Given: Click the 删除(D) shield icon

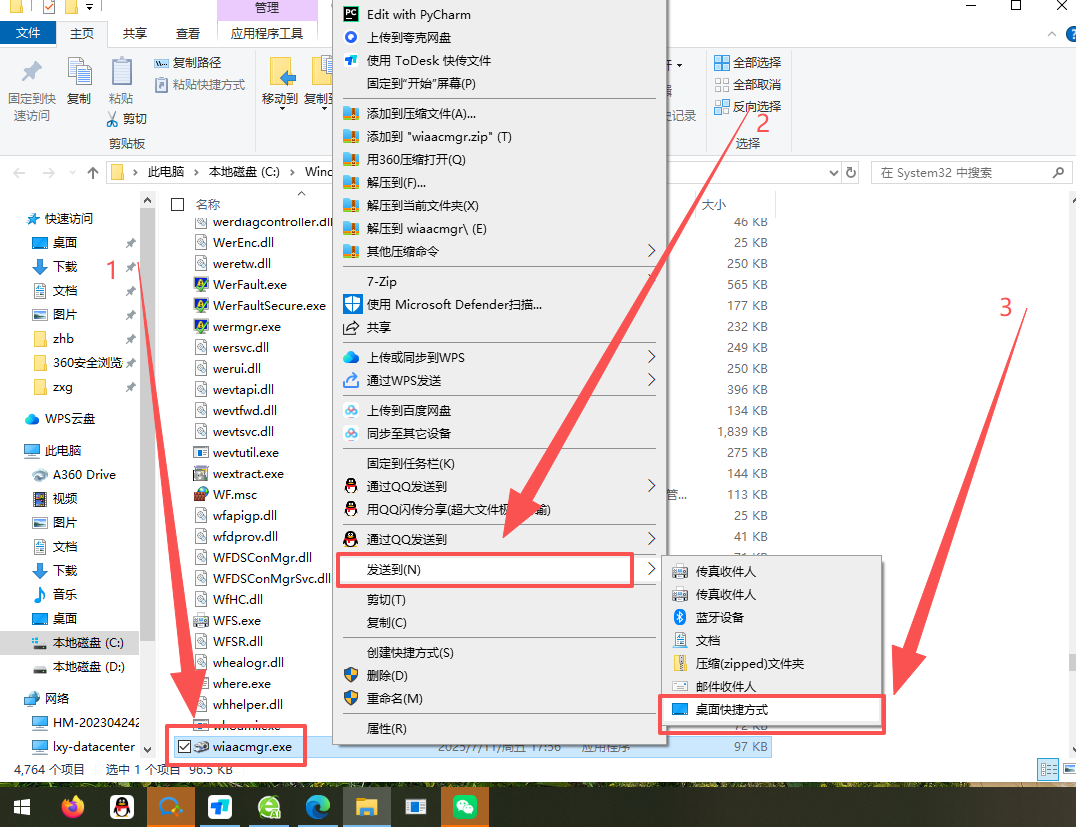Looking at the screenshot, I should pos(351,675).
